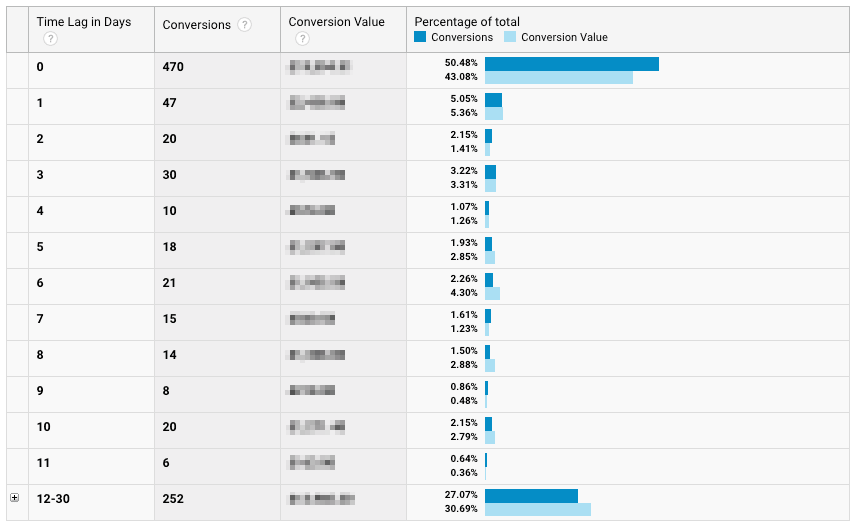Click help icon under Time Lag in Days
Image resolution: width=855 pixels, height=528 pixels.
50,39
